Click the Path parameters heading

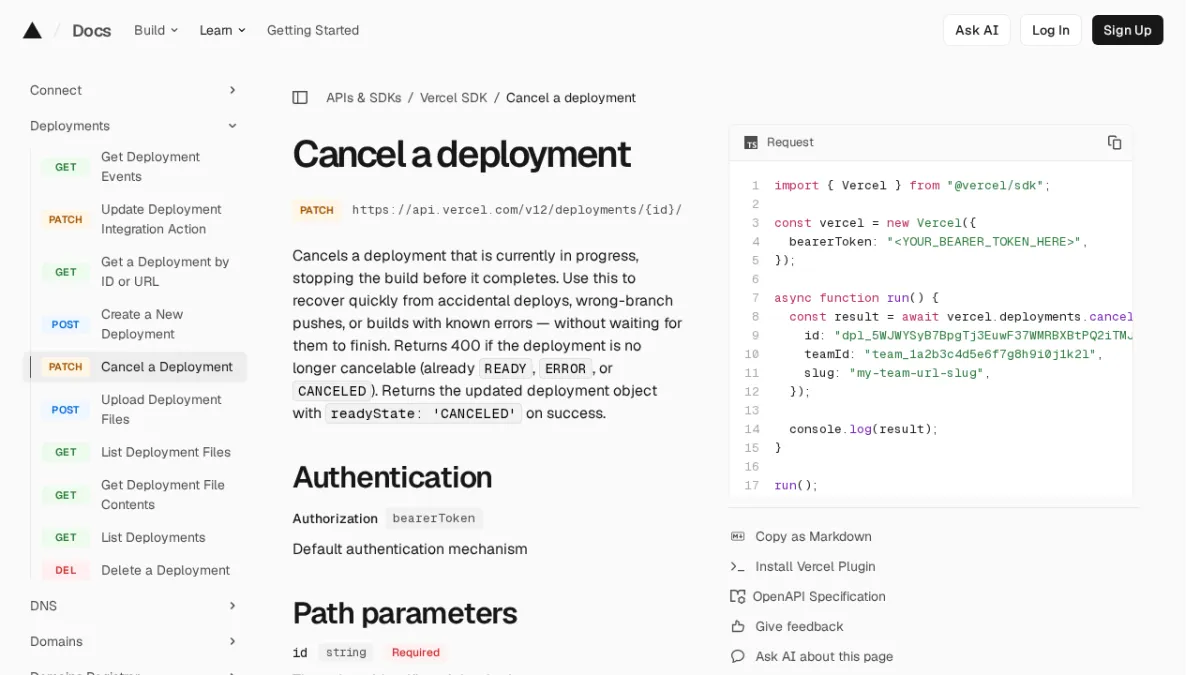click(x=405, y=613)
